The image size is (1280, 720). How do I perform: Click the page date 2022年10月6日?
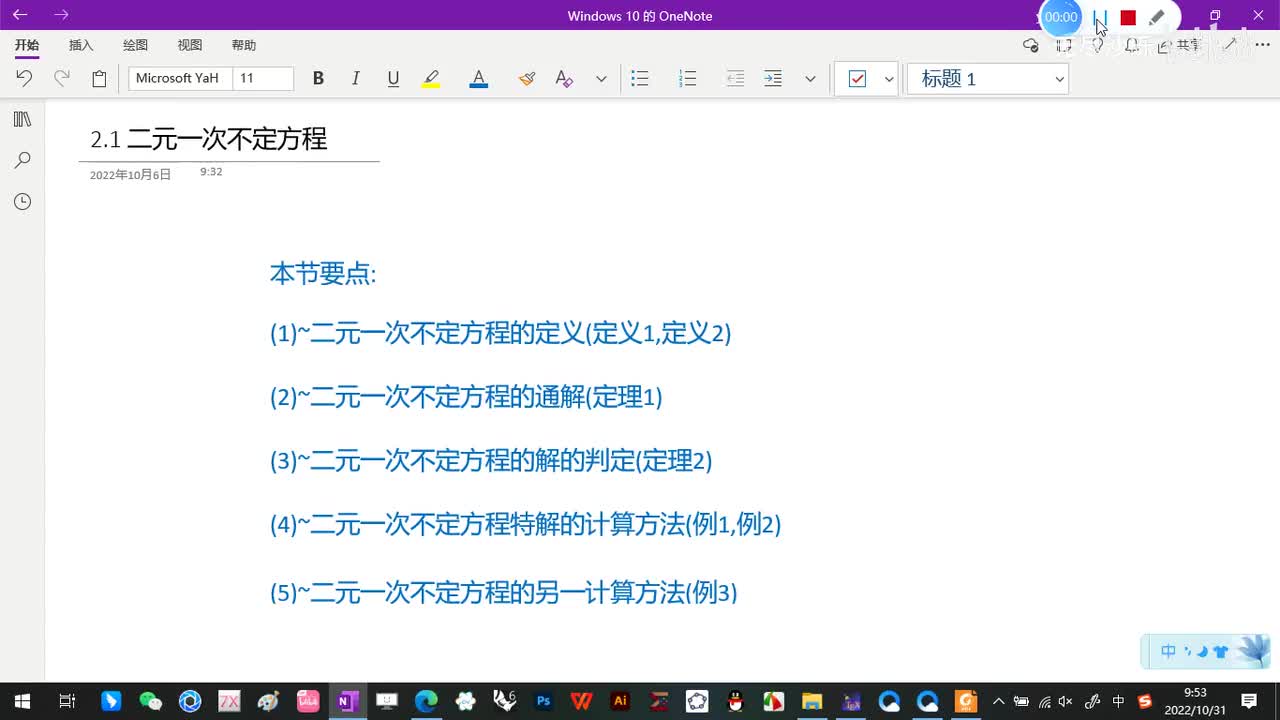131,174
